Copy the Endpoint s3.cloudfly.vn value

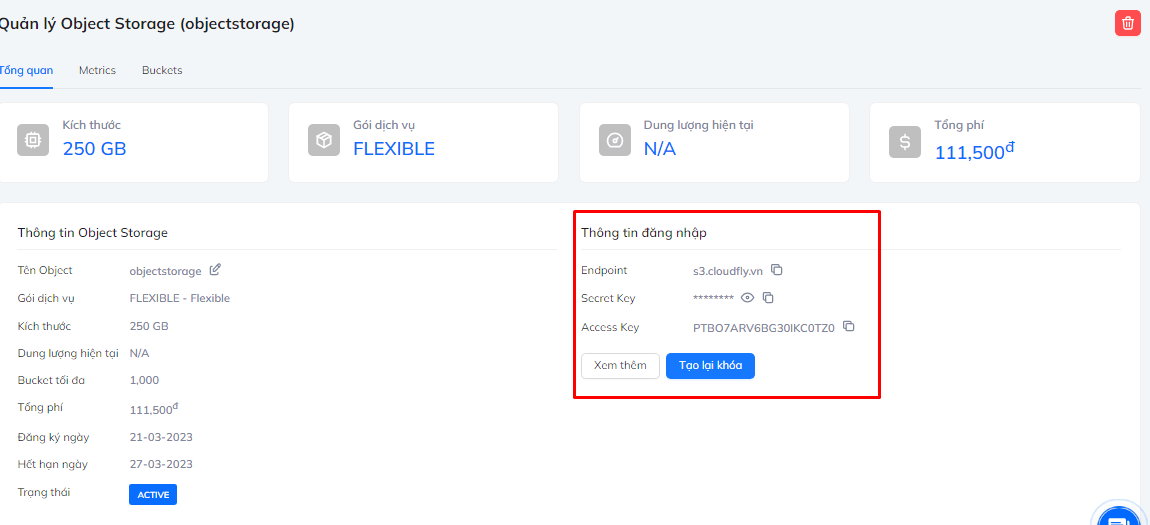777,270
